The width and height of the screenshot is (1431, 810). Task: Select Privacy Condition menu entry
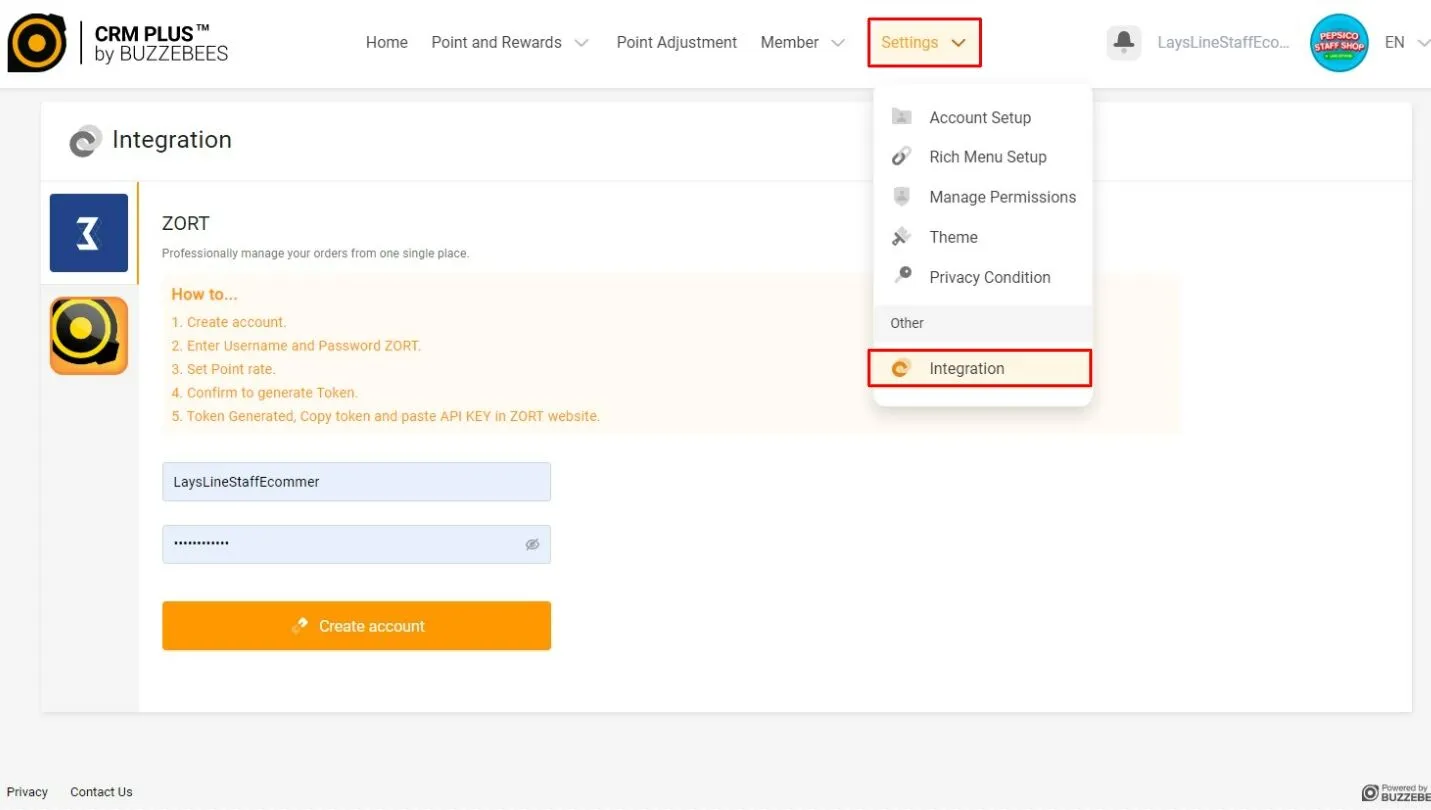(x=989, y=277)
